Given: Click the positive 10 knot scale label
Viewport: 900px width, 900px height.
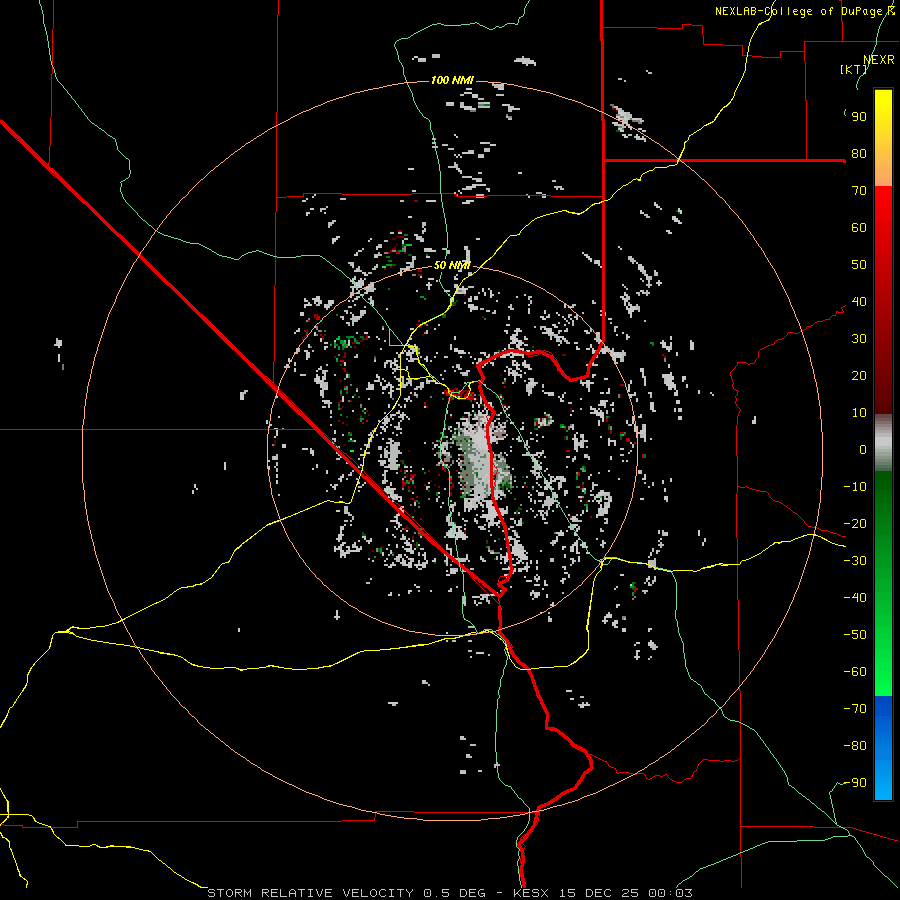Looking at the screenshot, I should [x=859, y=413].
